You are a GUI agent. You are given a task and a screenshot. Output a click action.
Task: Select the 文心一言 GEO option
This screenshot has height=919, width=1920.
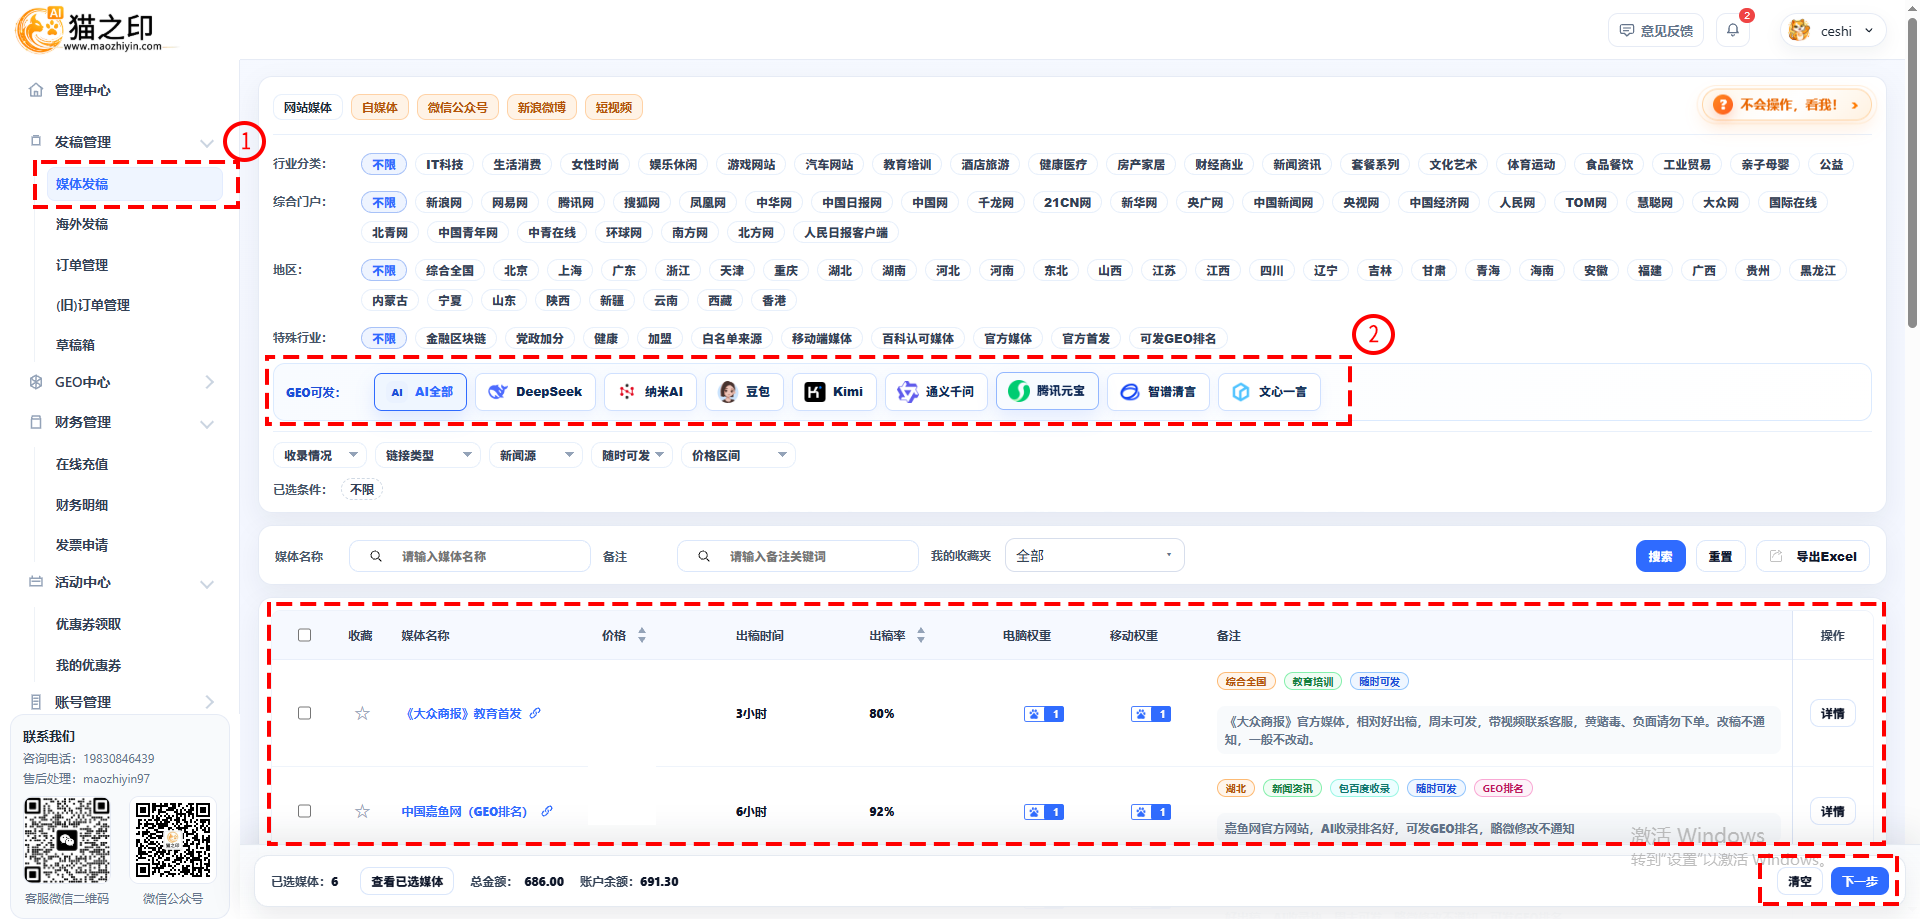pyautogui.click(x=1270, y=392)
